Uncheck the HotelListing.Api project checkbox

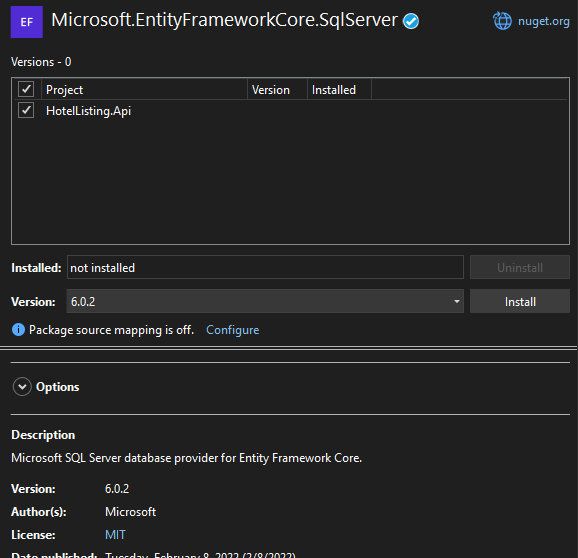(26, 110)
